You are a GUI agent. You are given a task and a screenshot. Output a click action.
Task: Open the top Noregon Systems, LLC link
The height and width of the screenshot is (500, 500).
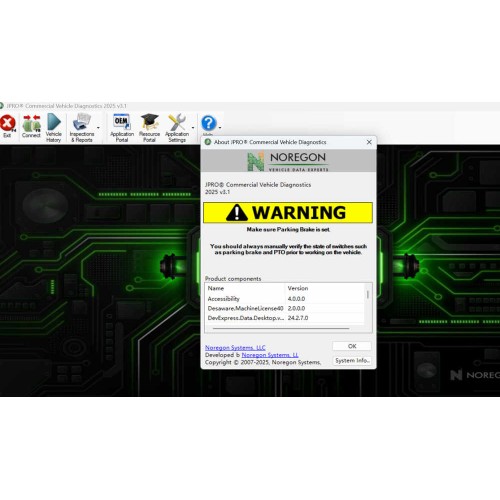coord(235,348)
